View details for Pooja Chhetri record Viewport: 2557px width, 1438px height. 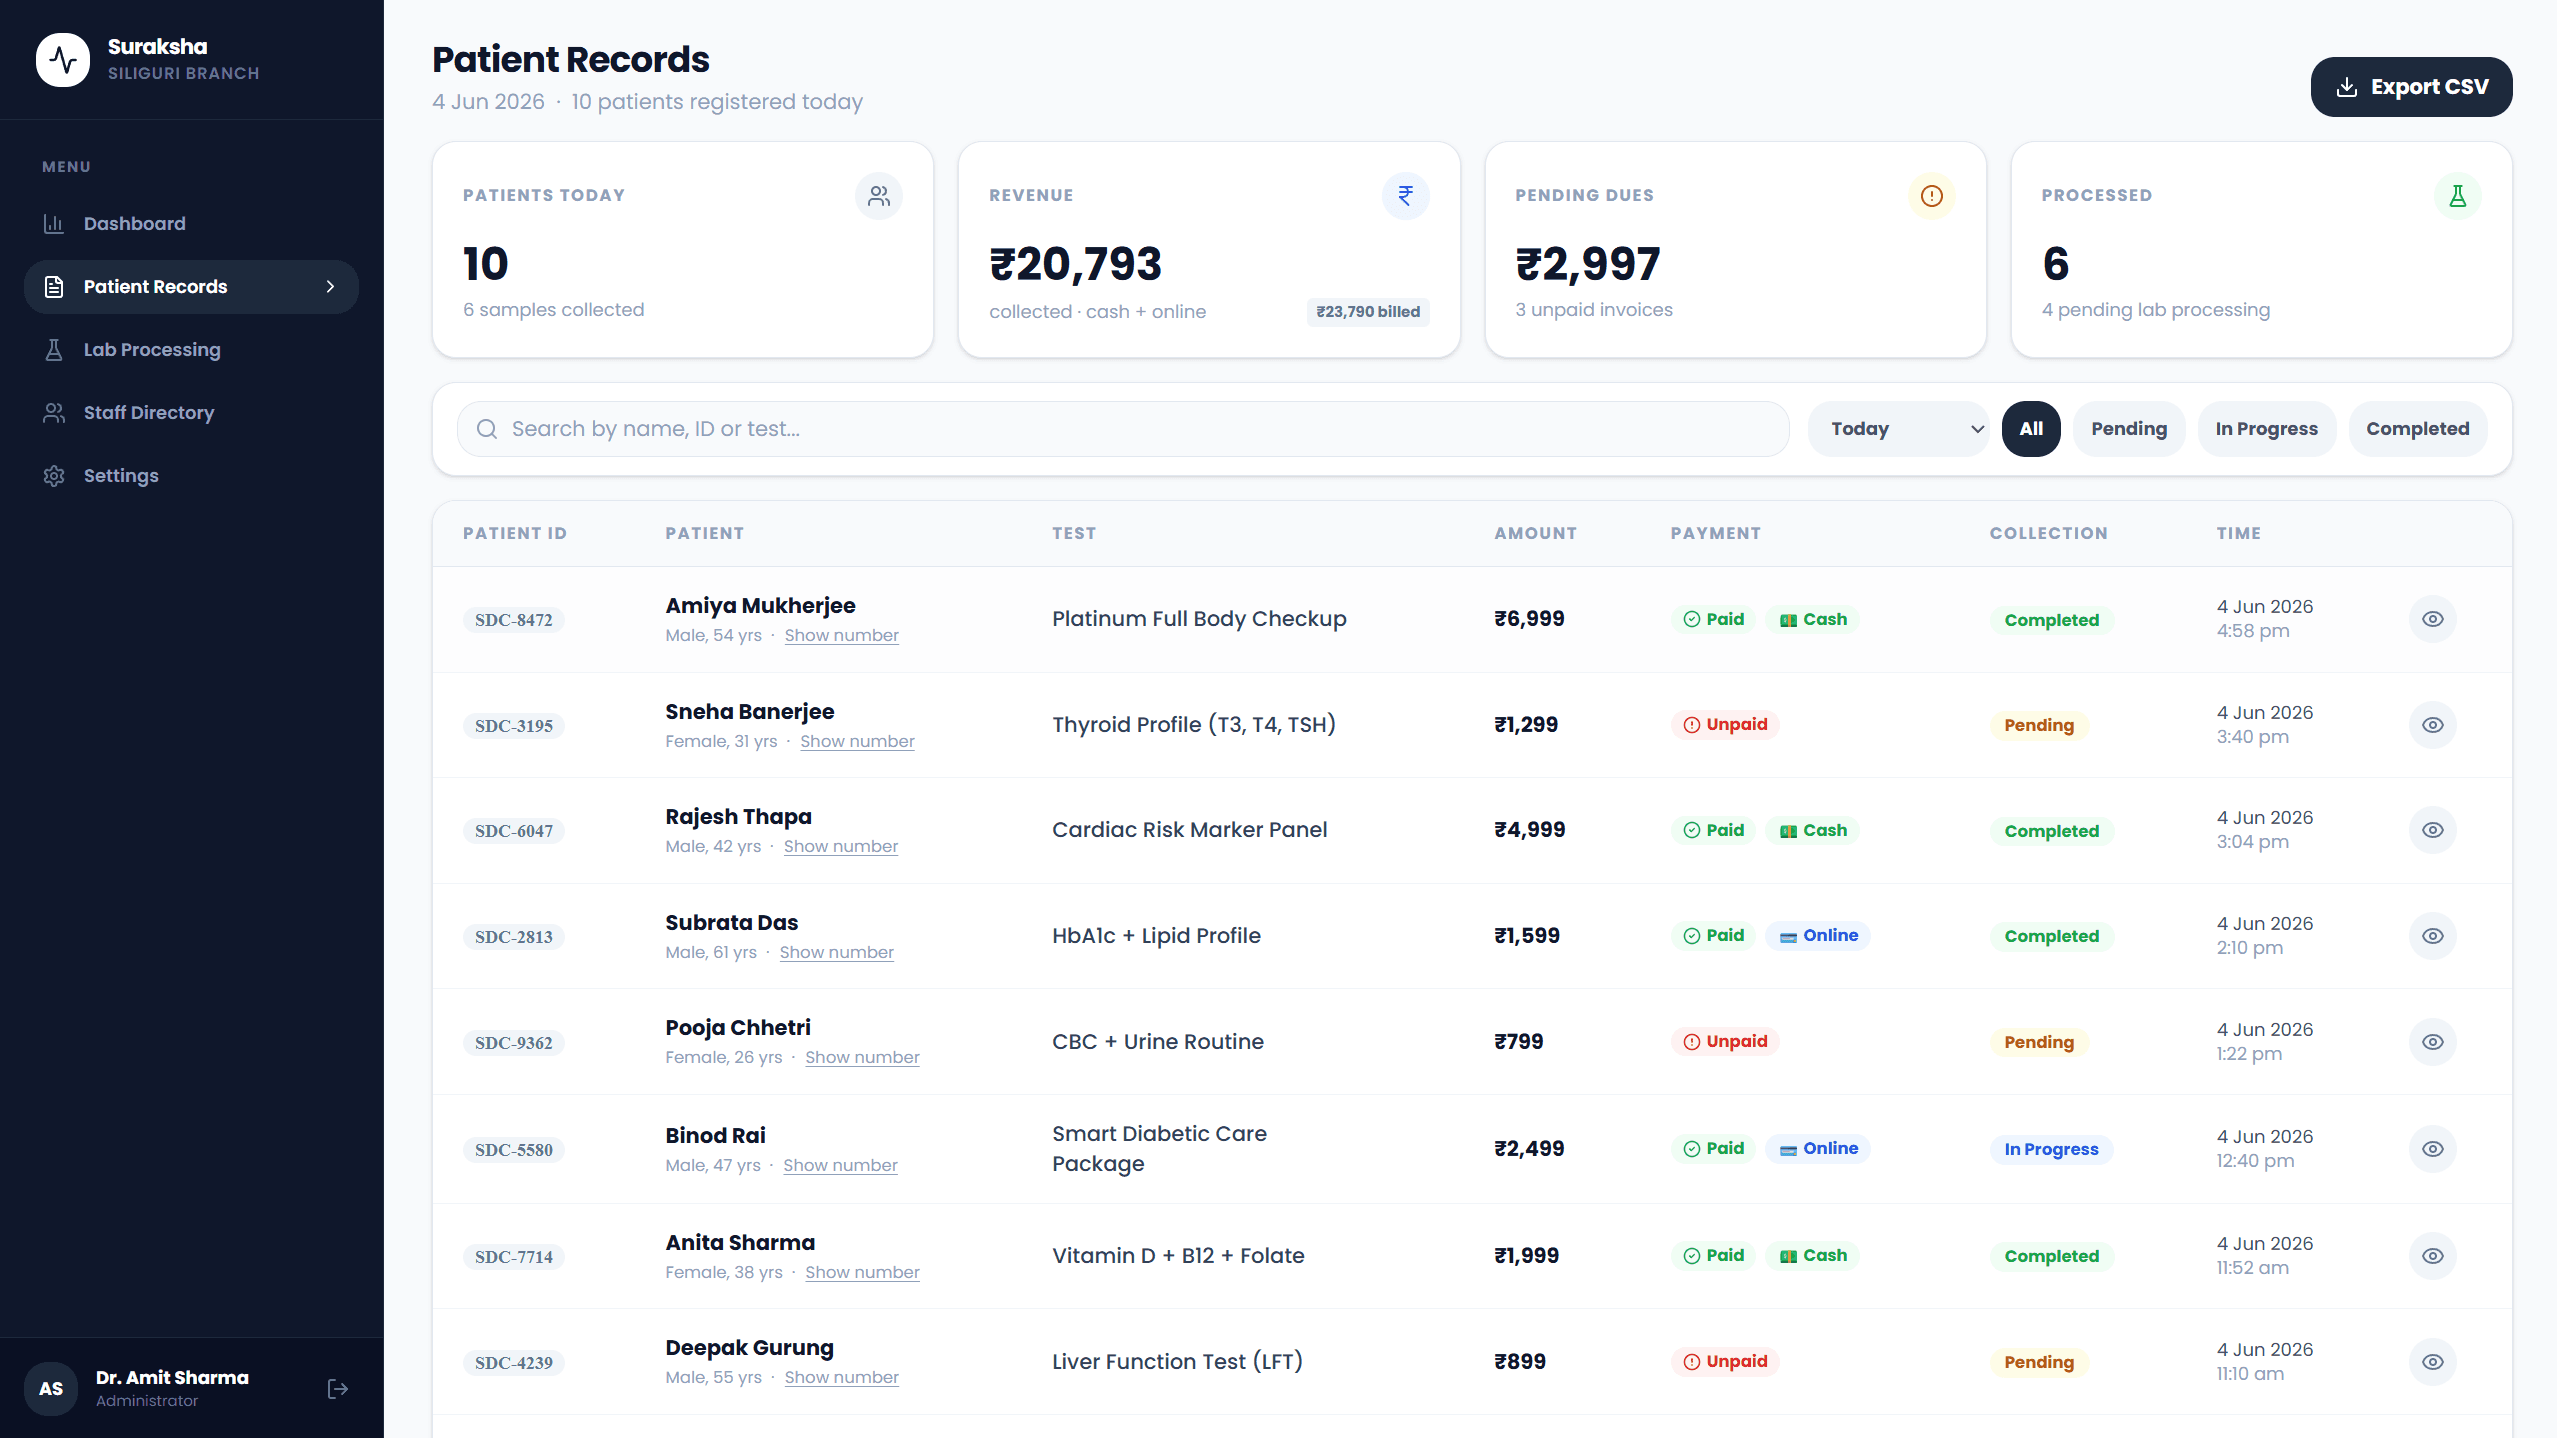pyautogui.click(x=2432, y=1042)
